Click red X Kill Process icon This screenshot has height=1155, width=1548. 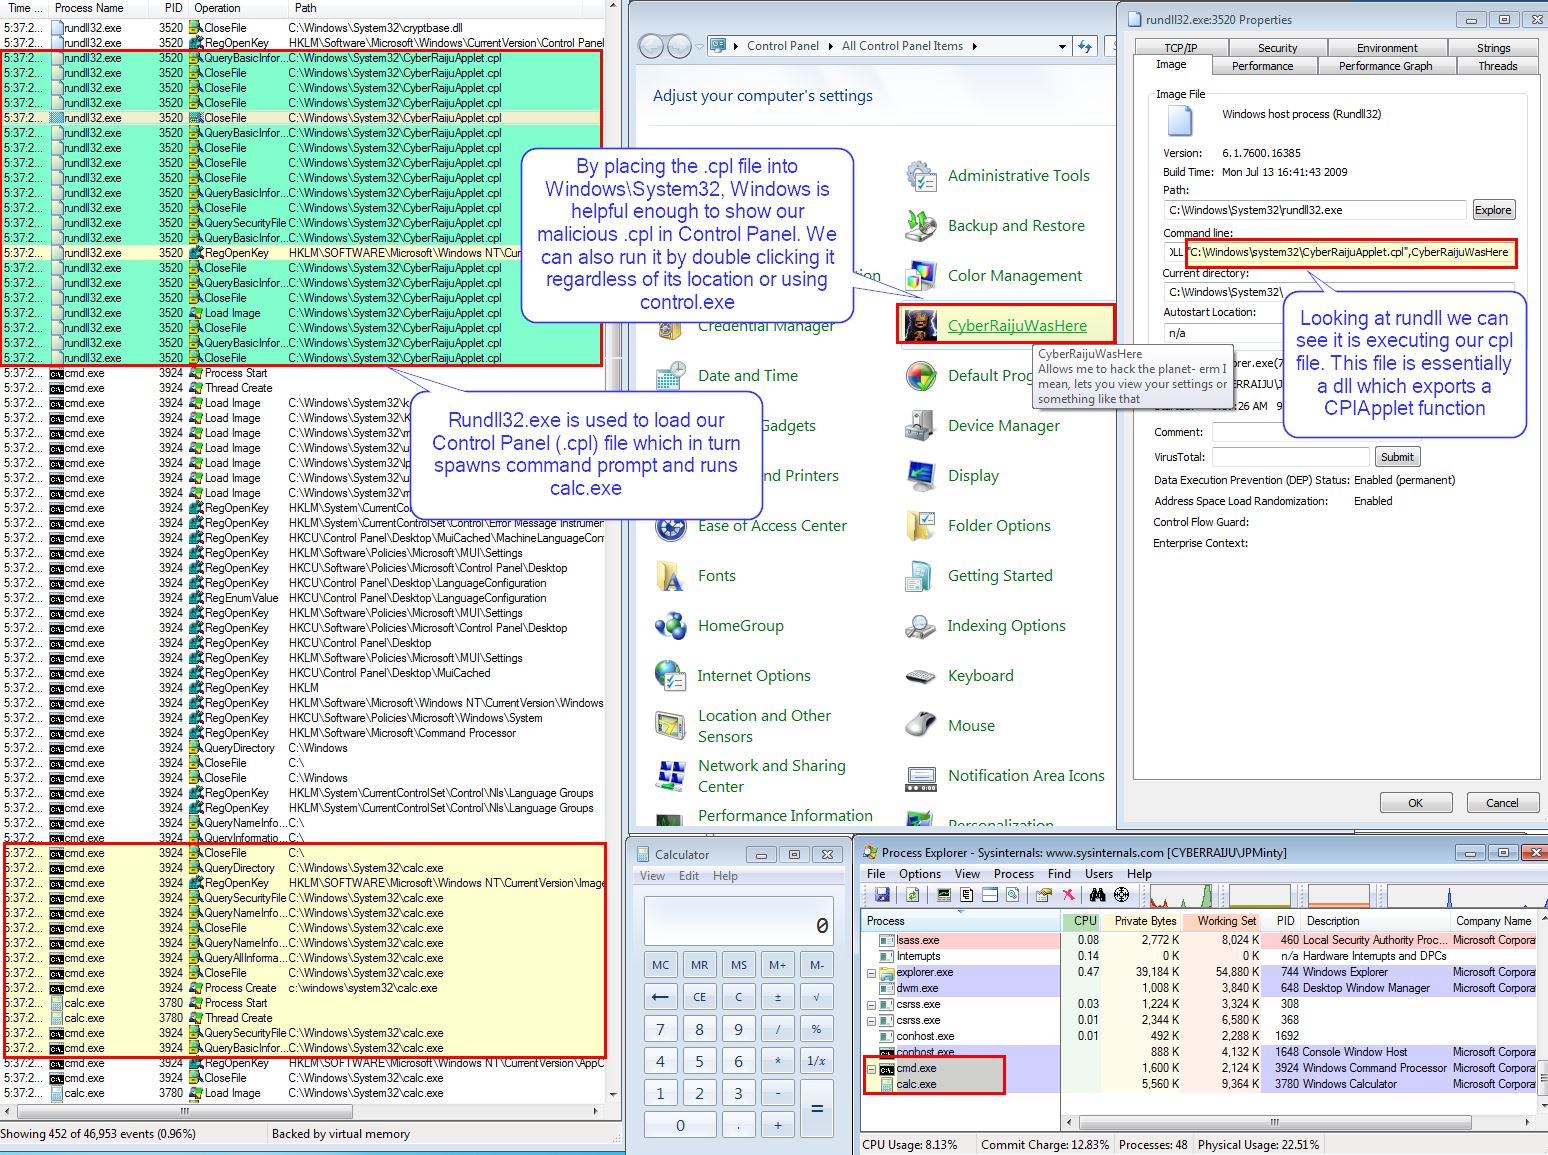[1068, 894]
